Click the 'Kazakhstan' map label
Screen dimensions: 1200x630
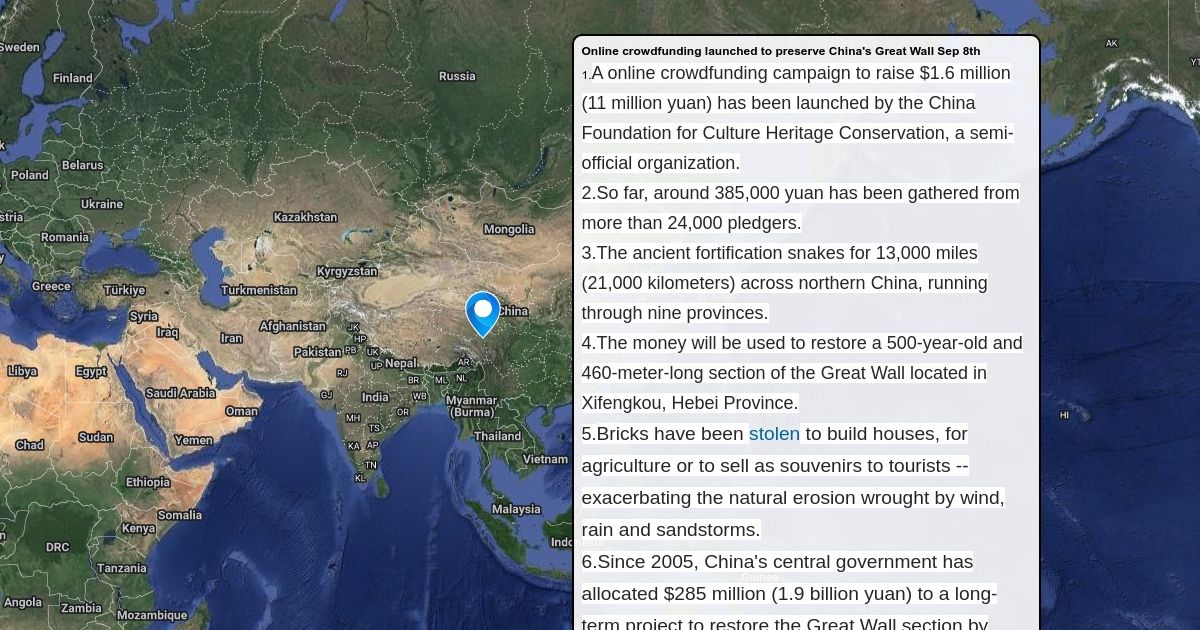click(305, 217)
